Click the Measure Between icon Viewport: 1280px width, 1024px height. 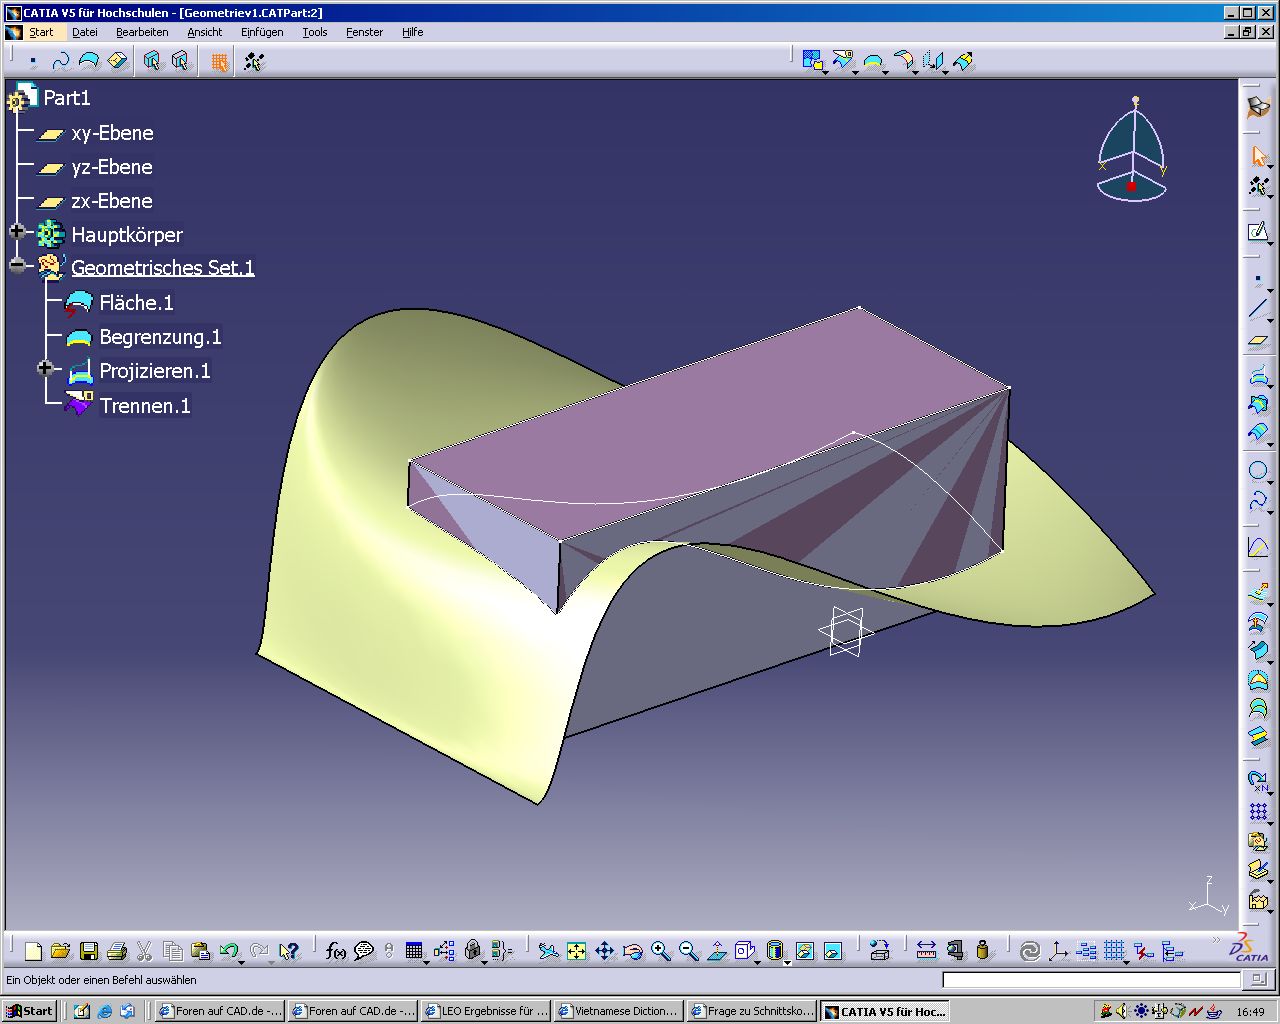(926, 950)
